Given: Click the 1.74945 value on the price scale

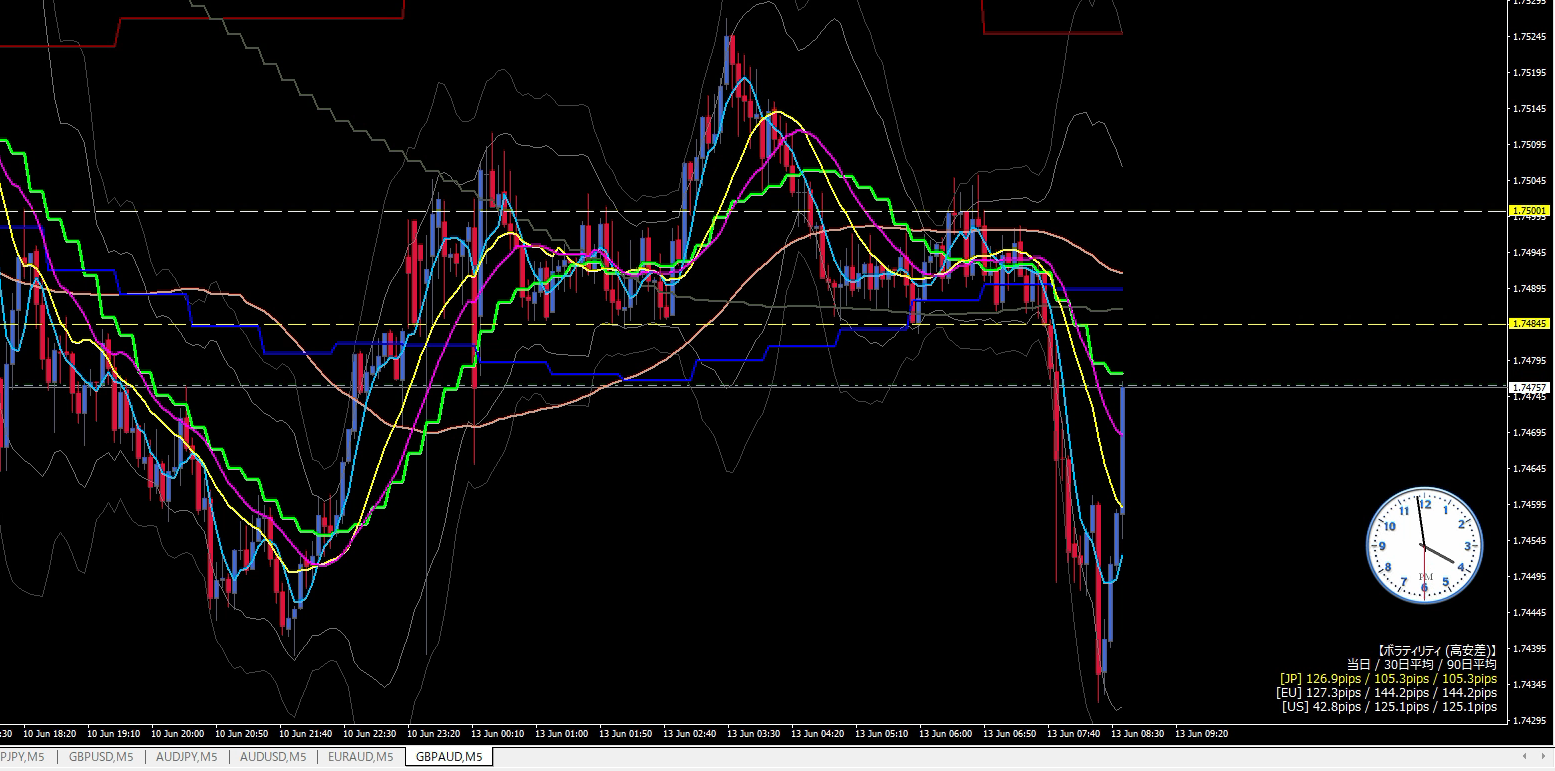Looking at the screenshot, I should pyautogui.click(x=1530, y=253).
